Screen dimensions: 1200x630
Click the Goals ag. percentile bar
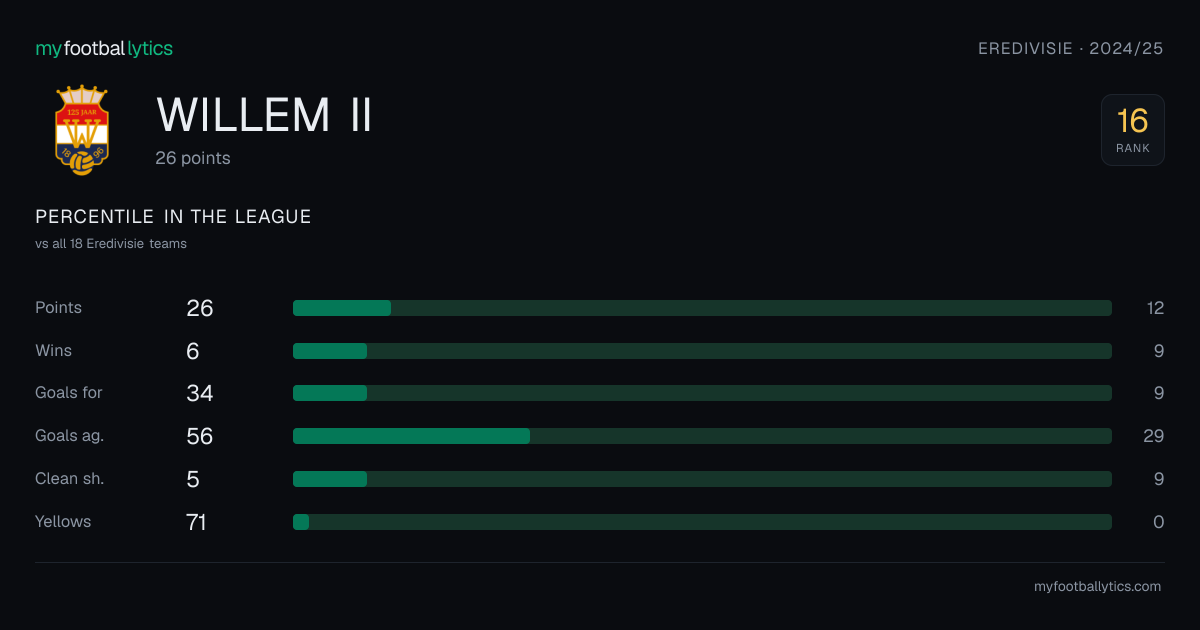coord(702,436)
